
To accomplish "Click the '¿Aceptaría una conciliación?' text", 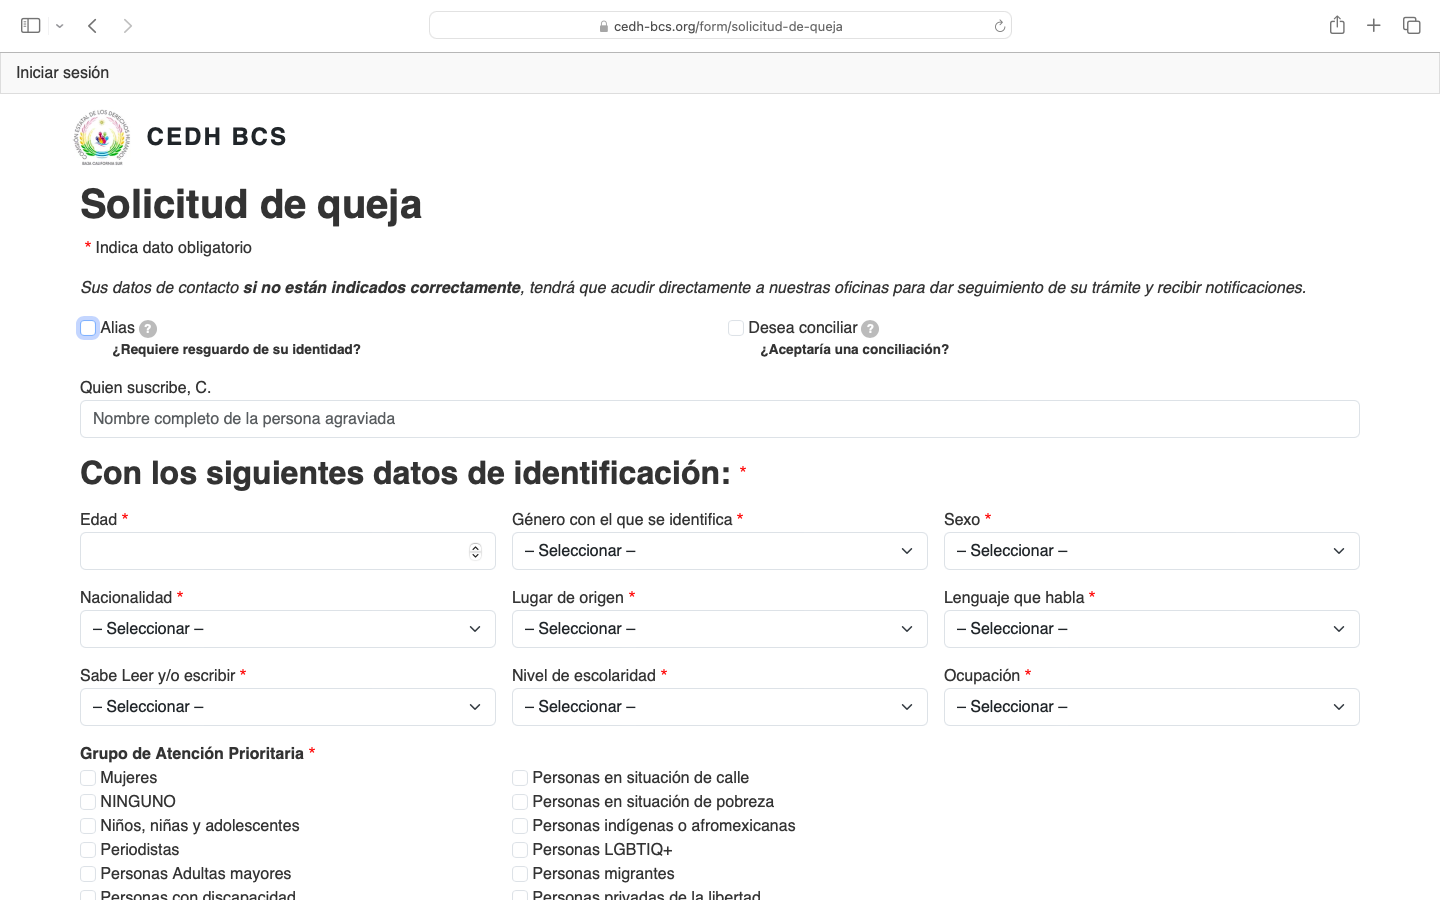I will (x=854, y=349).
